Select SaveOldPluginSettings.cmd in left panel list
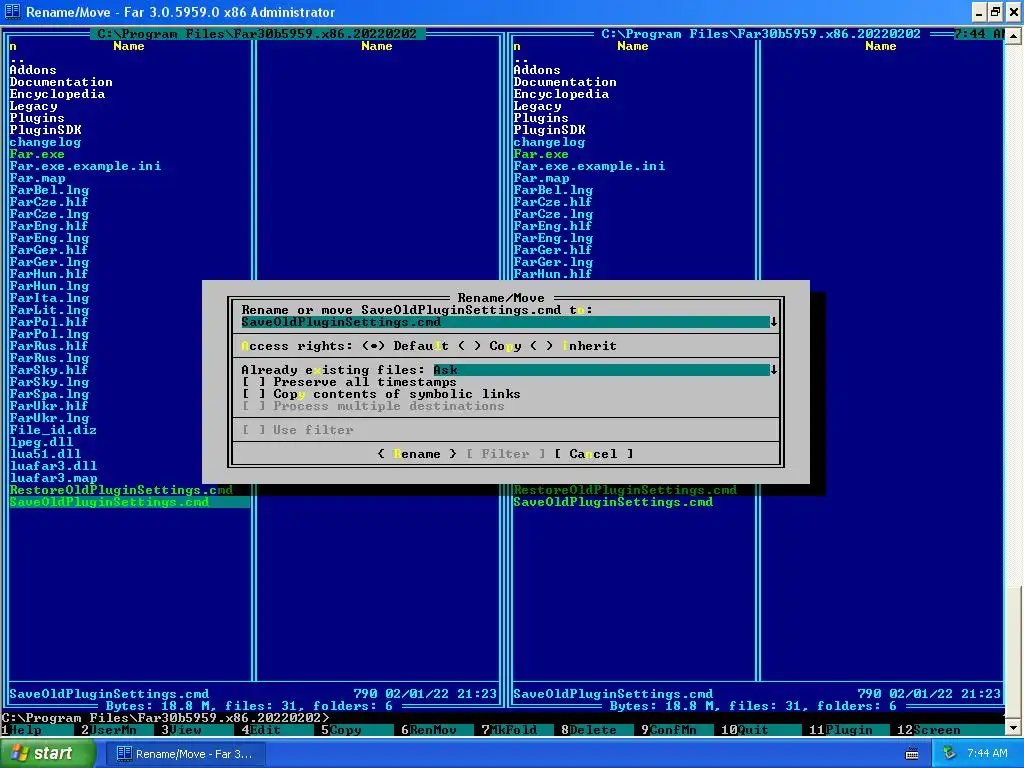The image size is (1024, 768). 129,502
